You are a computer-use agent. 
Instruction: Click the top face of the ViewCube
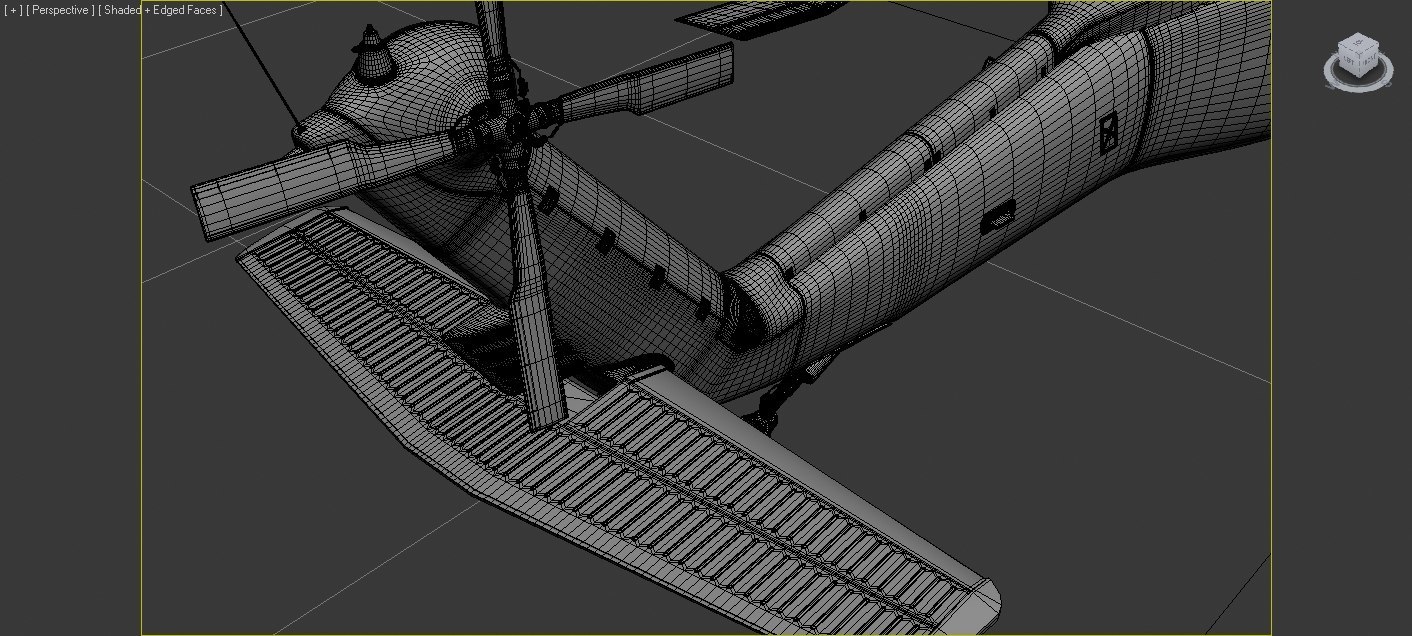click(x=1359, y=44)
